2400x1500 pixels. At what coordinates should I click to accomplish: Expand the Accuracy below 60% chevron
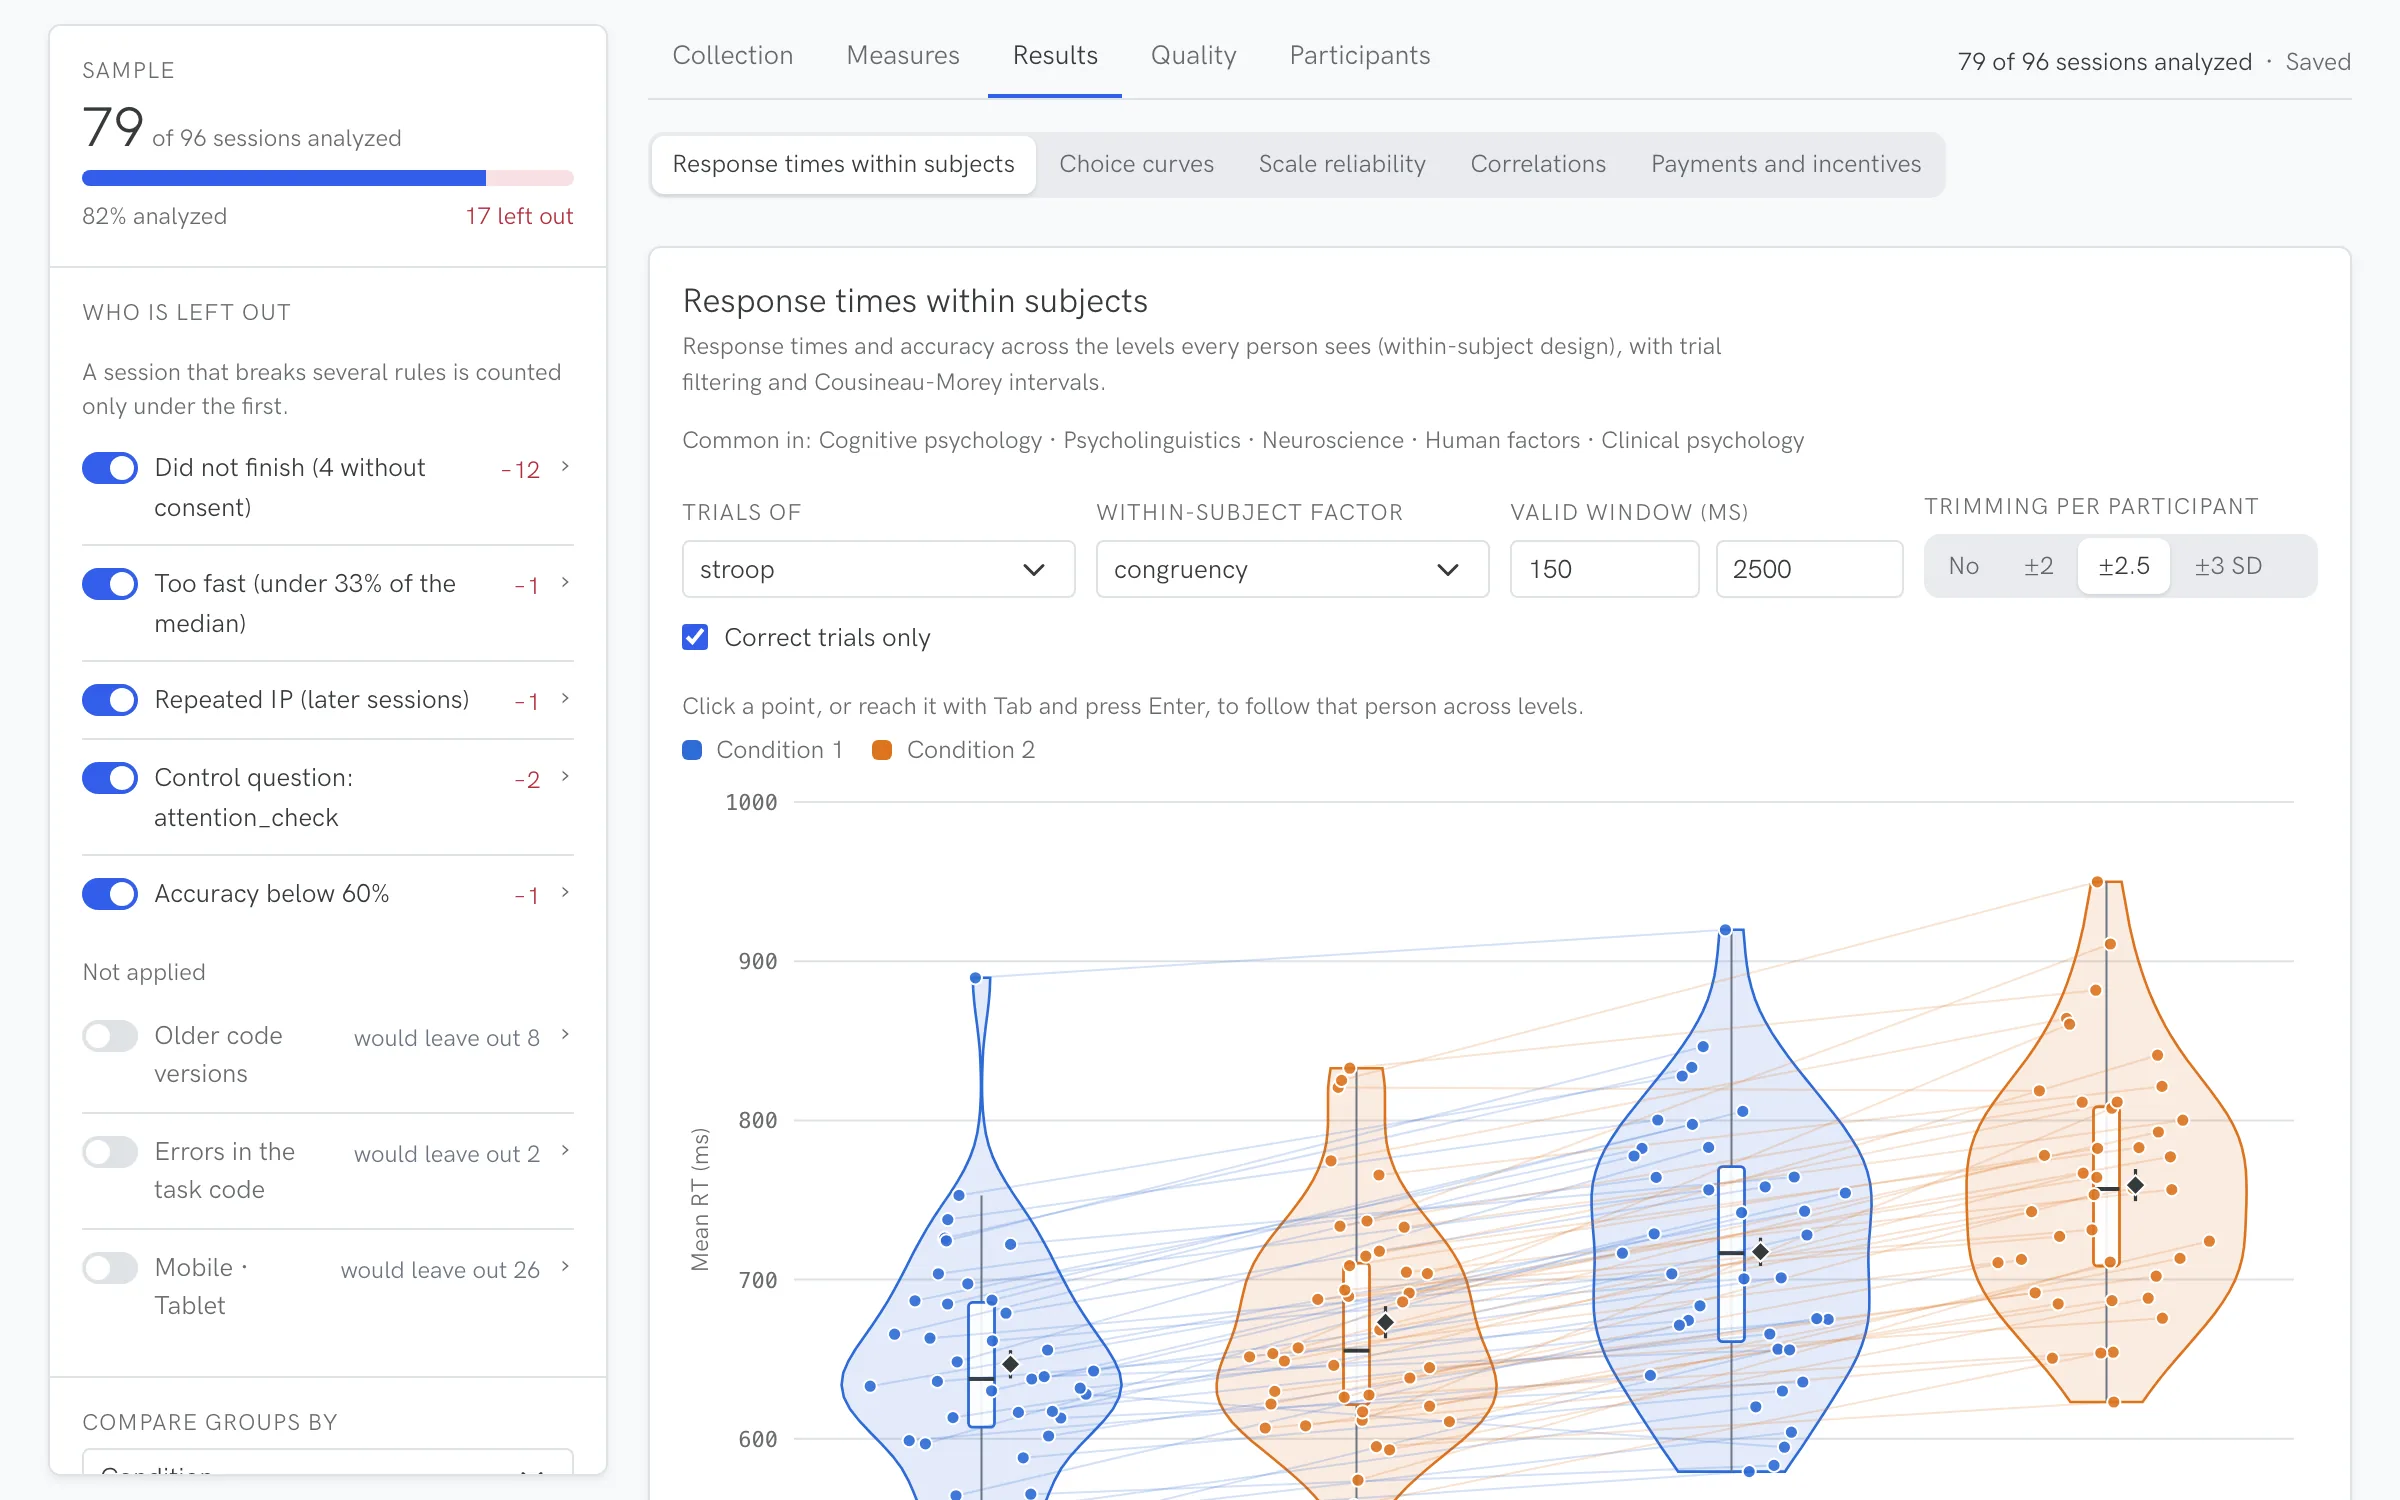point(565,892)
